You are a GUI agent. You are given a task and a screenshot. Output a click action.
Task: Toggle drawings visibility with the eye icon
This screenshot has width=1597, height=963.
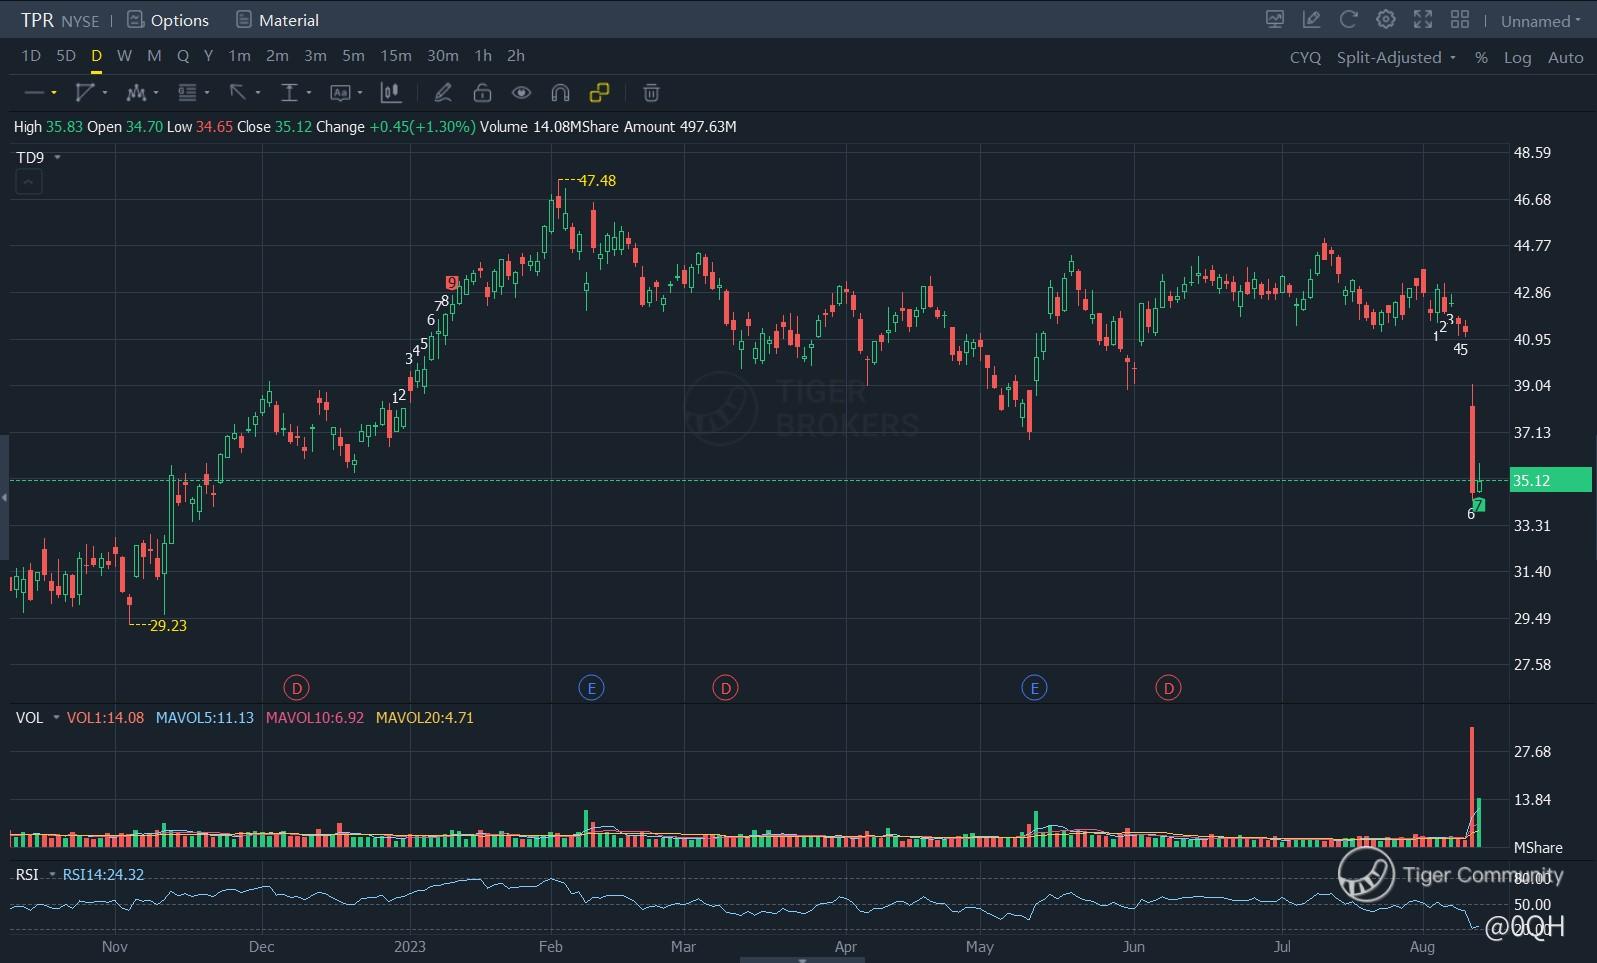[x=521, y=93]
